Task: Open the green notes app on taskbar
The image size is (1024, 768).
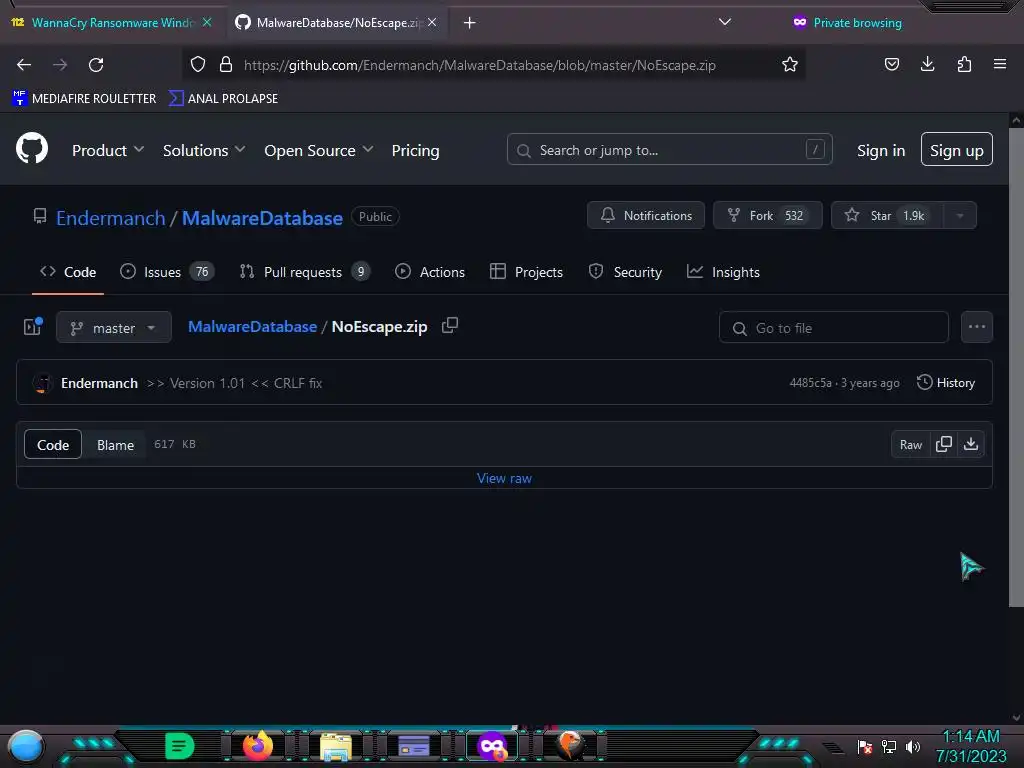Action: point(180,746)
